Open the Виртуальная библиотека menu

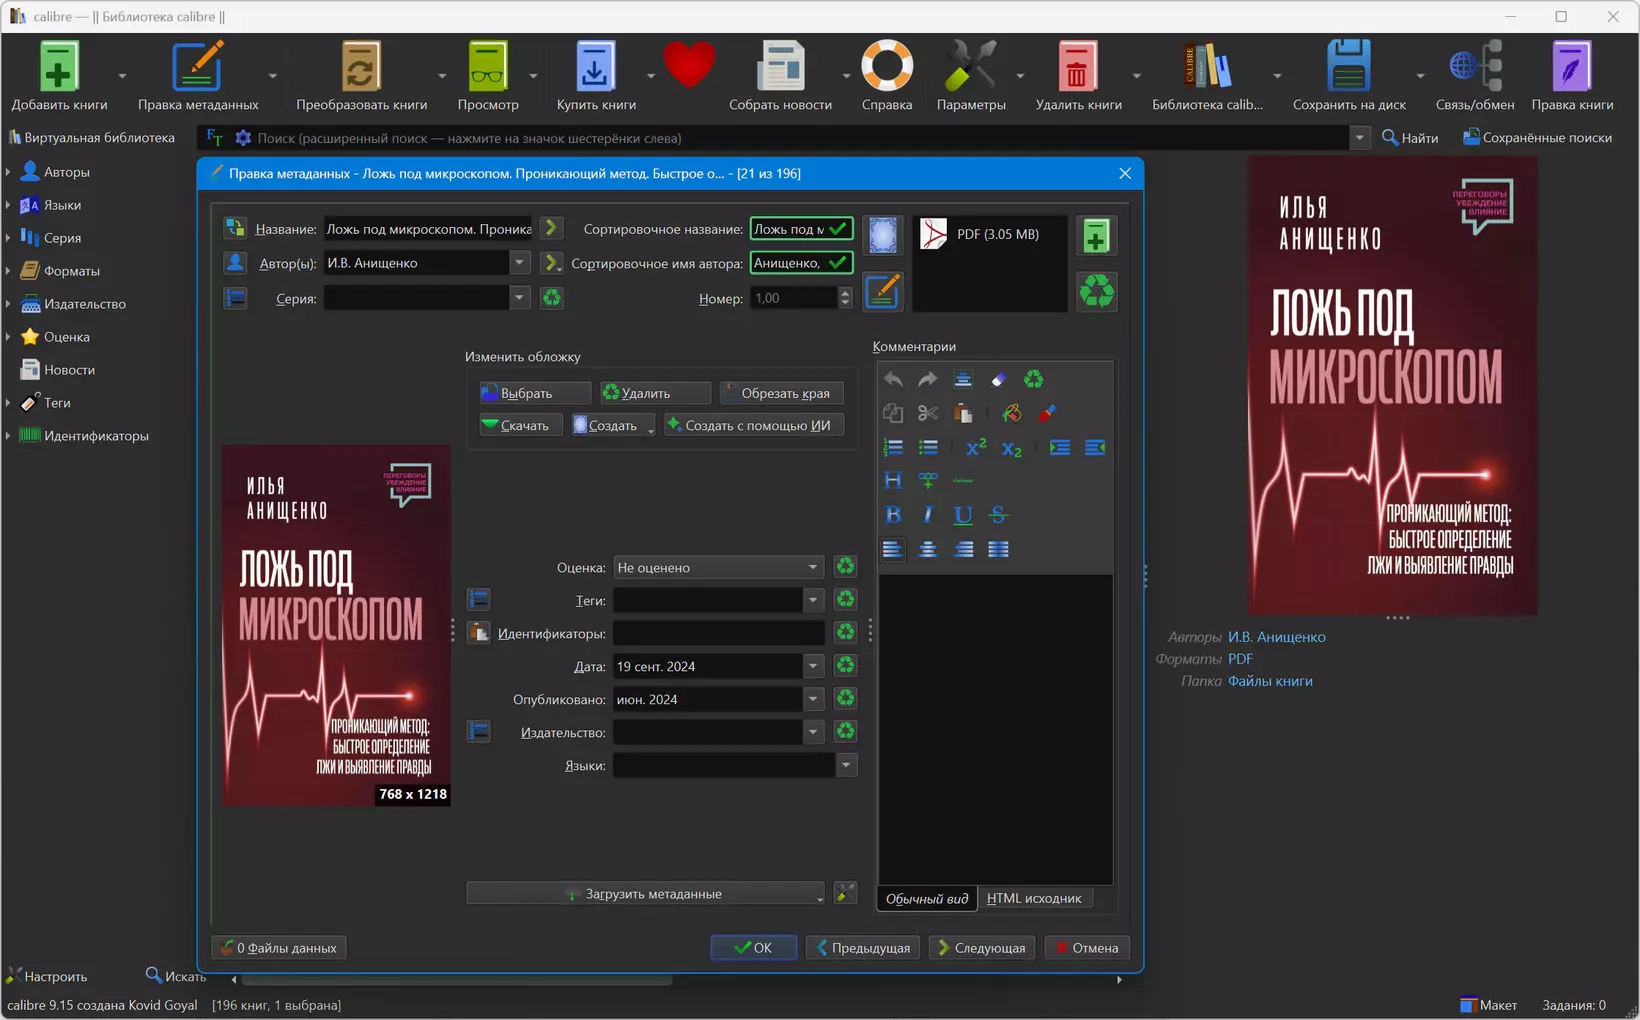pos(91,138)
